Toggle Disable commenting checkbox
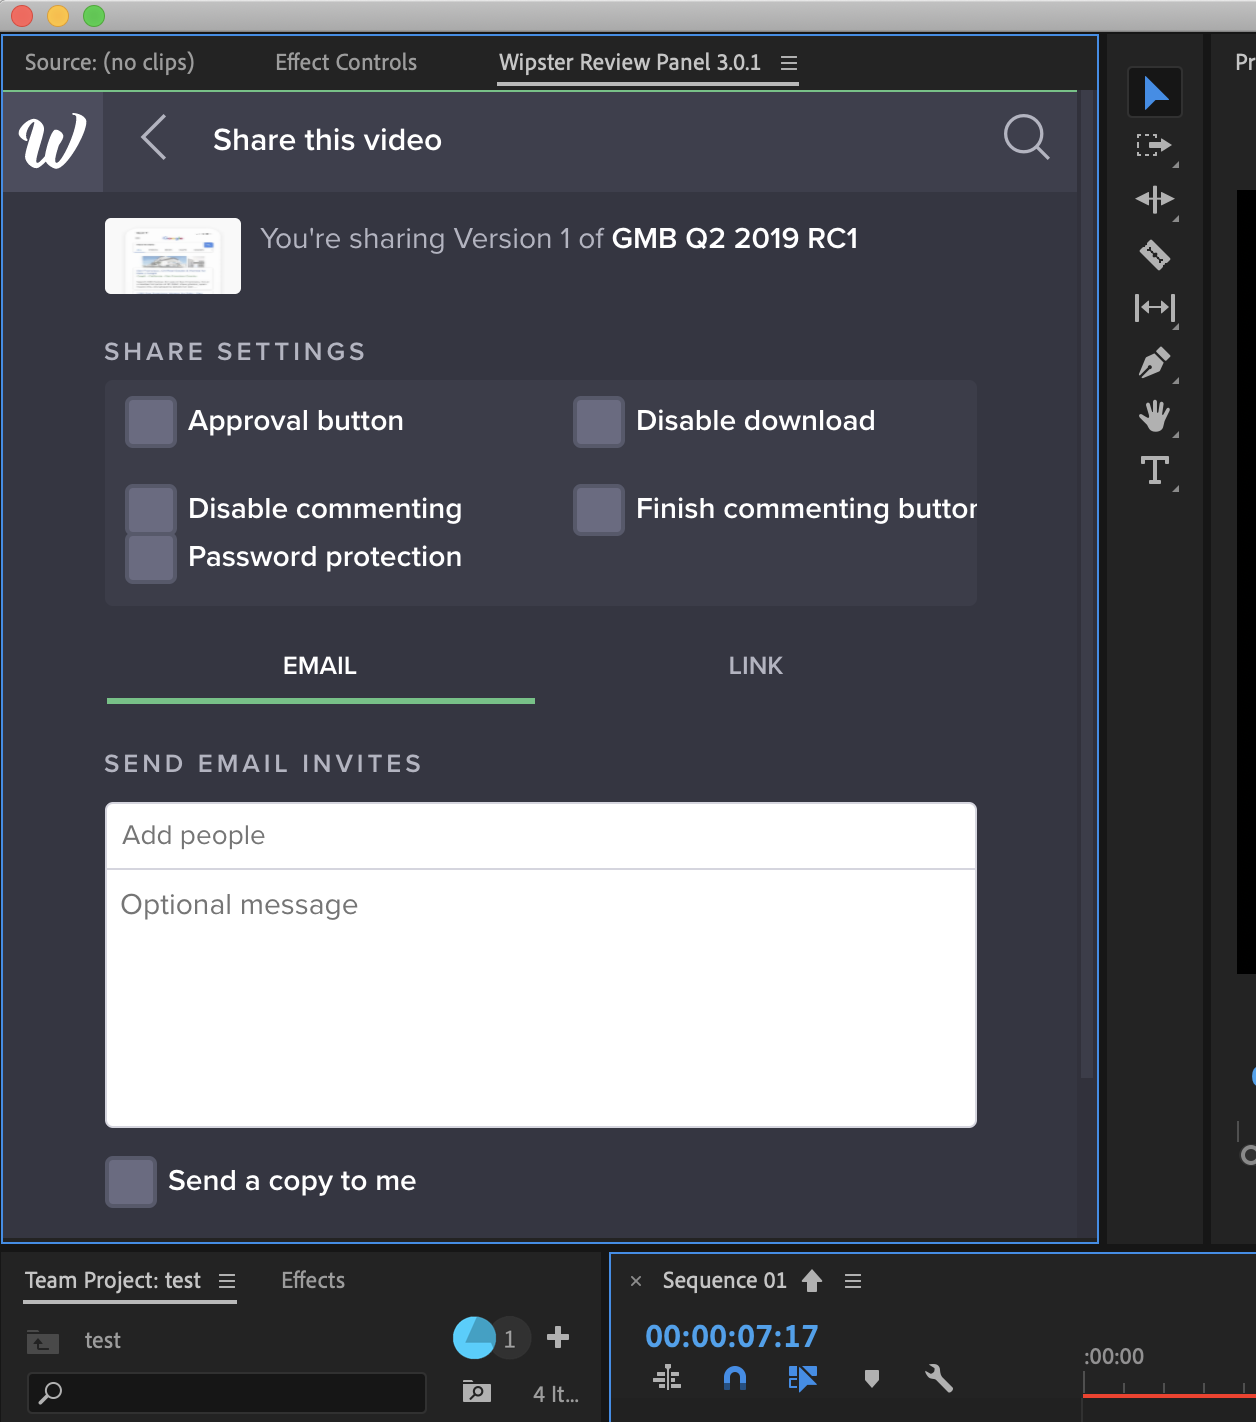Screen dimensions: 1256x1422 tap(151, 510)
